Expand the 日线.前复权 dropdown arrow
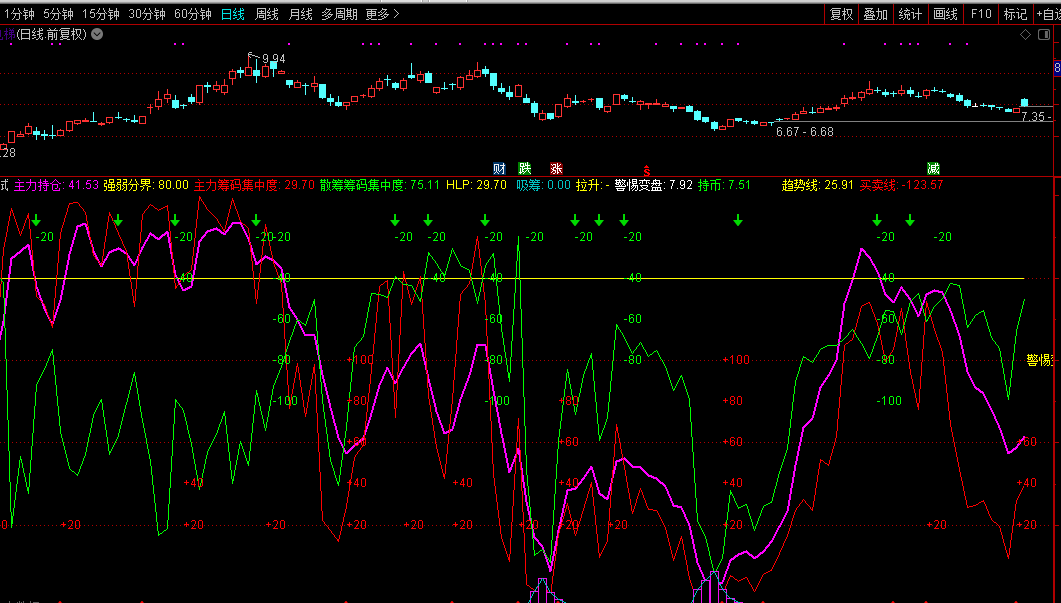Image resolution: width=1061 pixels, height=603 pixels. 97,34
